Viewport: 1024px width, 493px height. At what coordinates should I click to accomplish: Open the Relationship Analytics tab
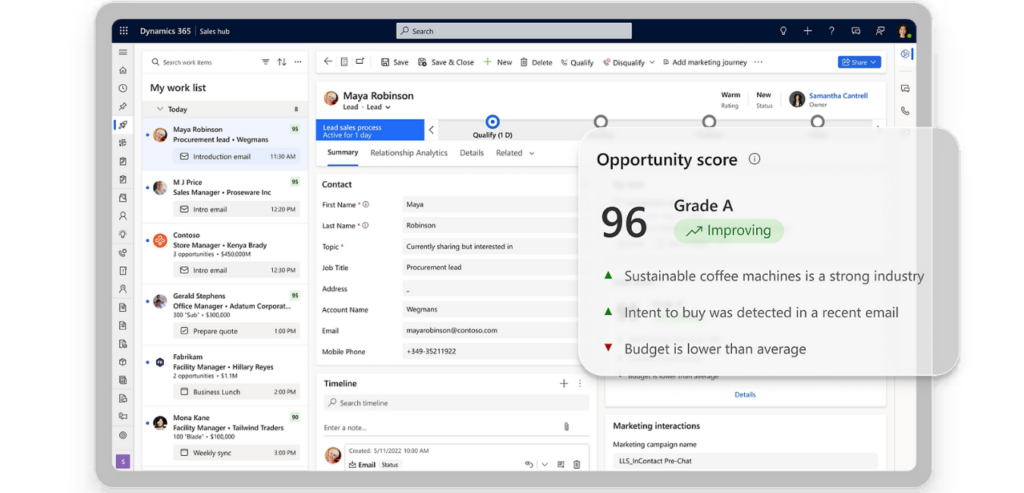coord(409,153)
